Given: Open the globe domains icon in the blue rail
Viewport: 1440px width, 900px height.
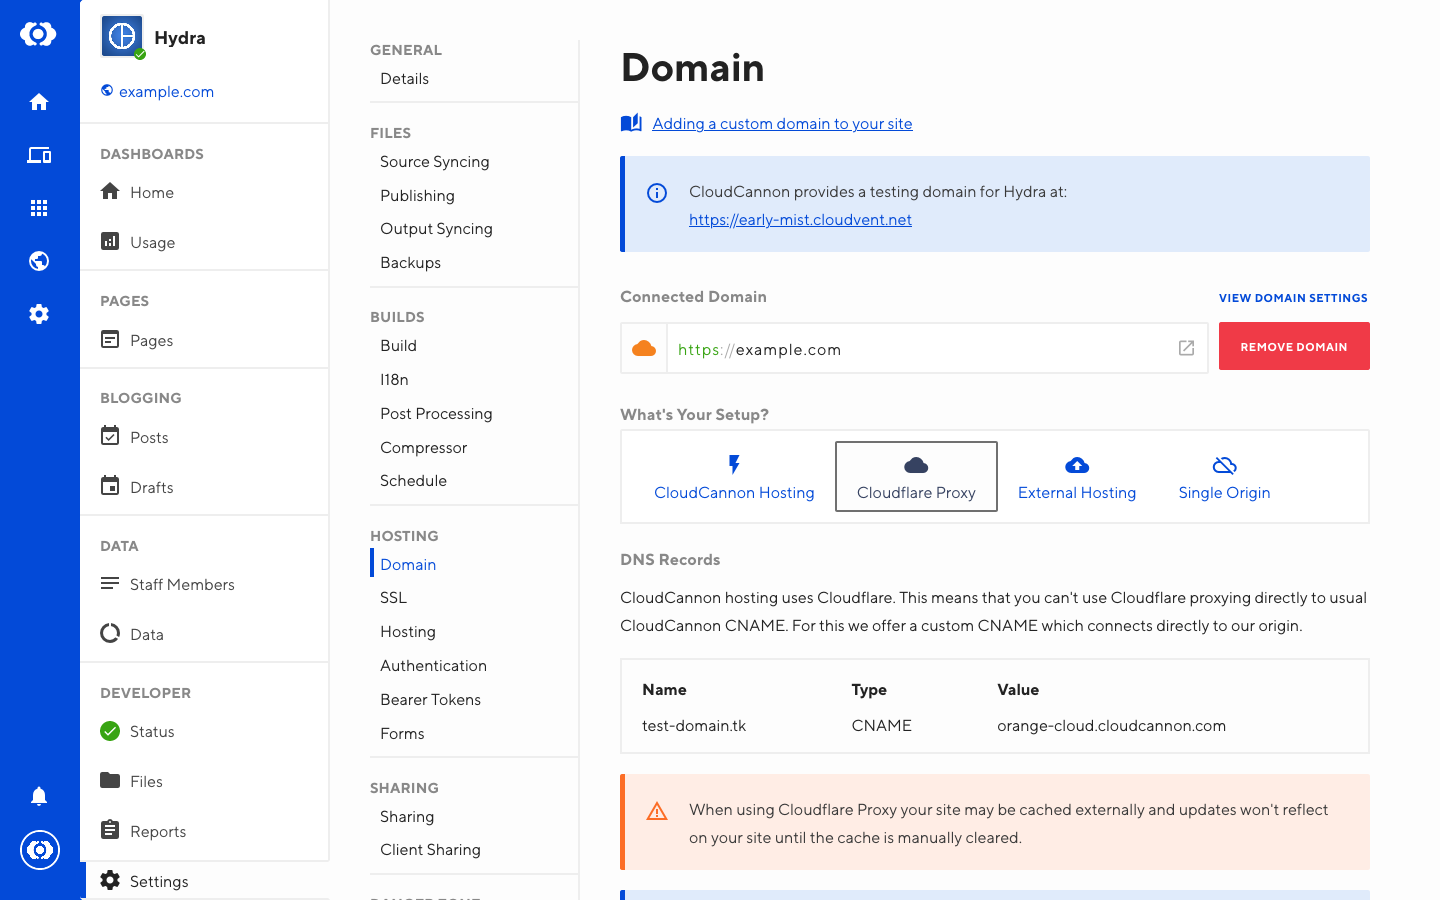Looking at the screenshot, I should 39,261.
